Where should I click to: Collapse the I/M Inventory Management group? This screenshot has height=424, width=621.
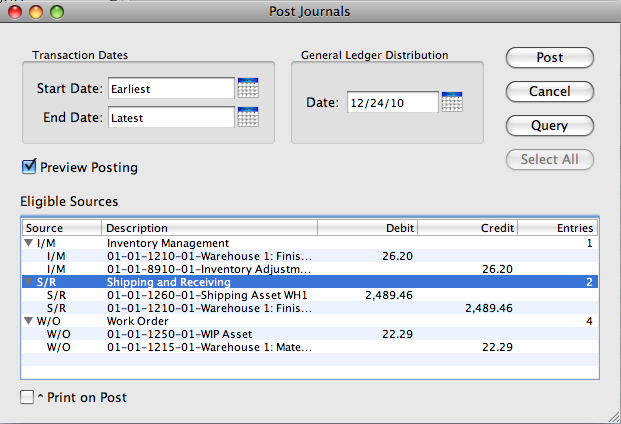(28, 243)
